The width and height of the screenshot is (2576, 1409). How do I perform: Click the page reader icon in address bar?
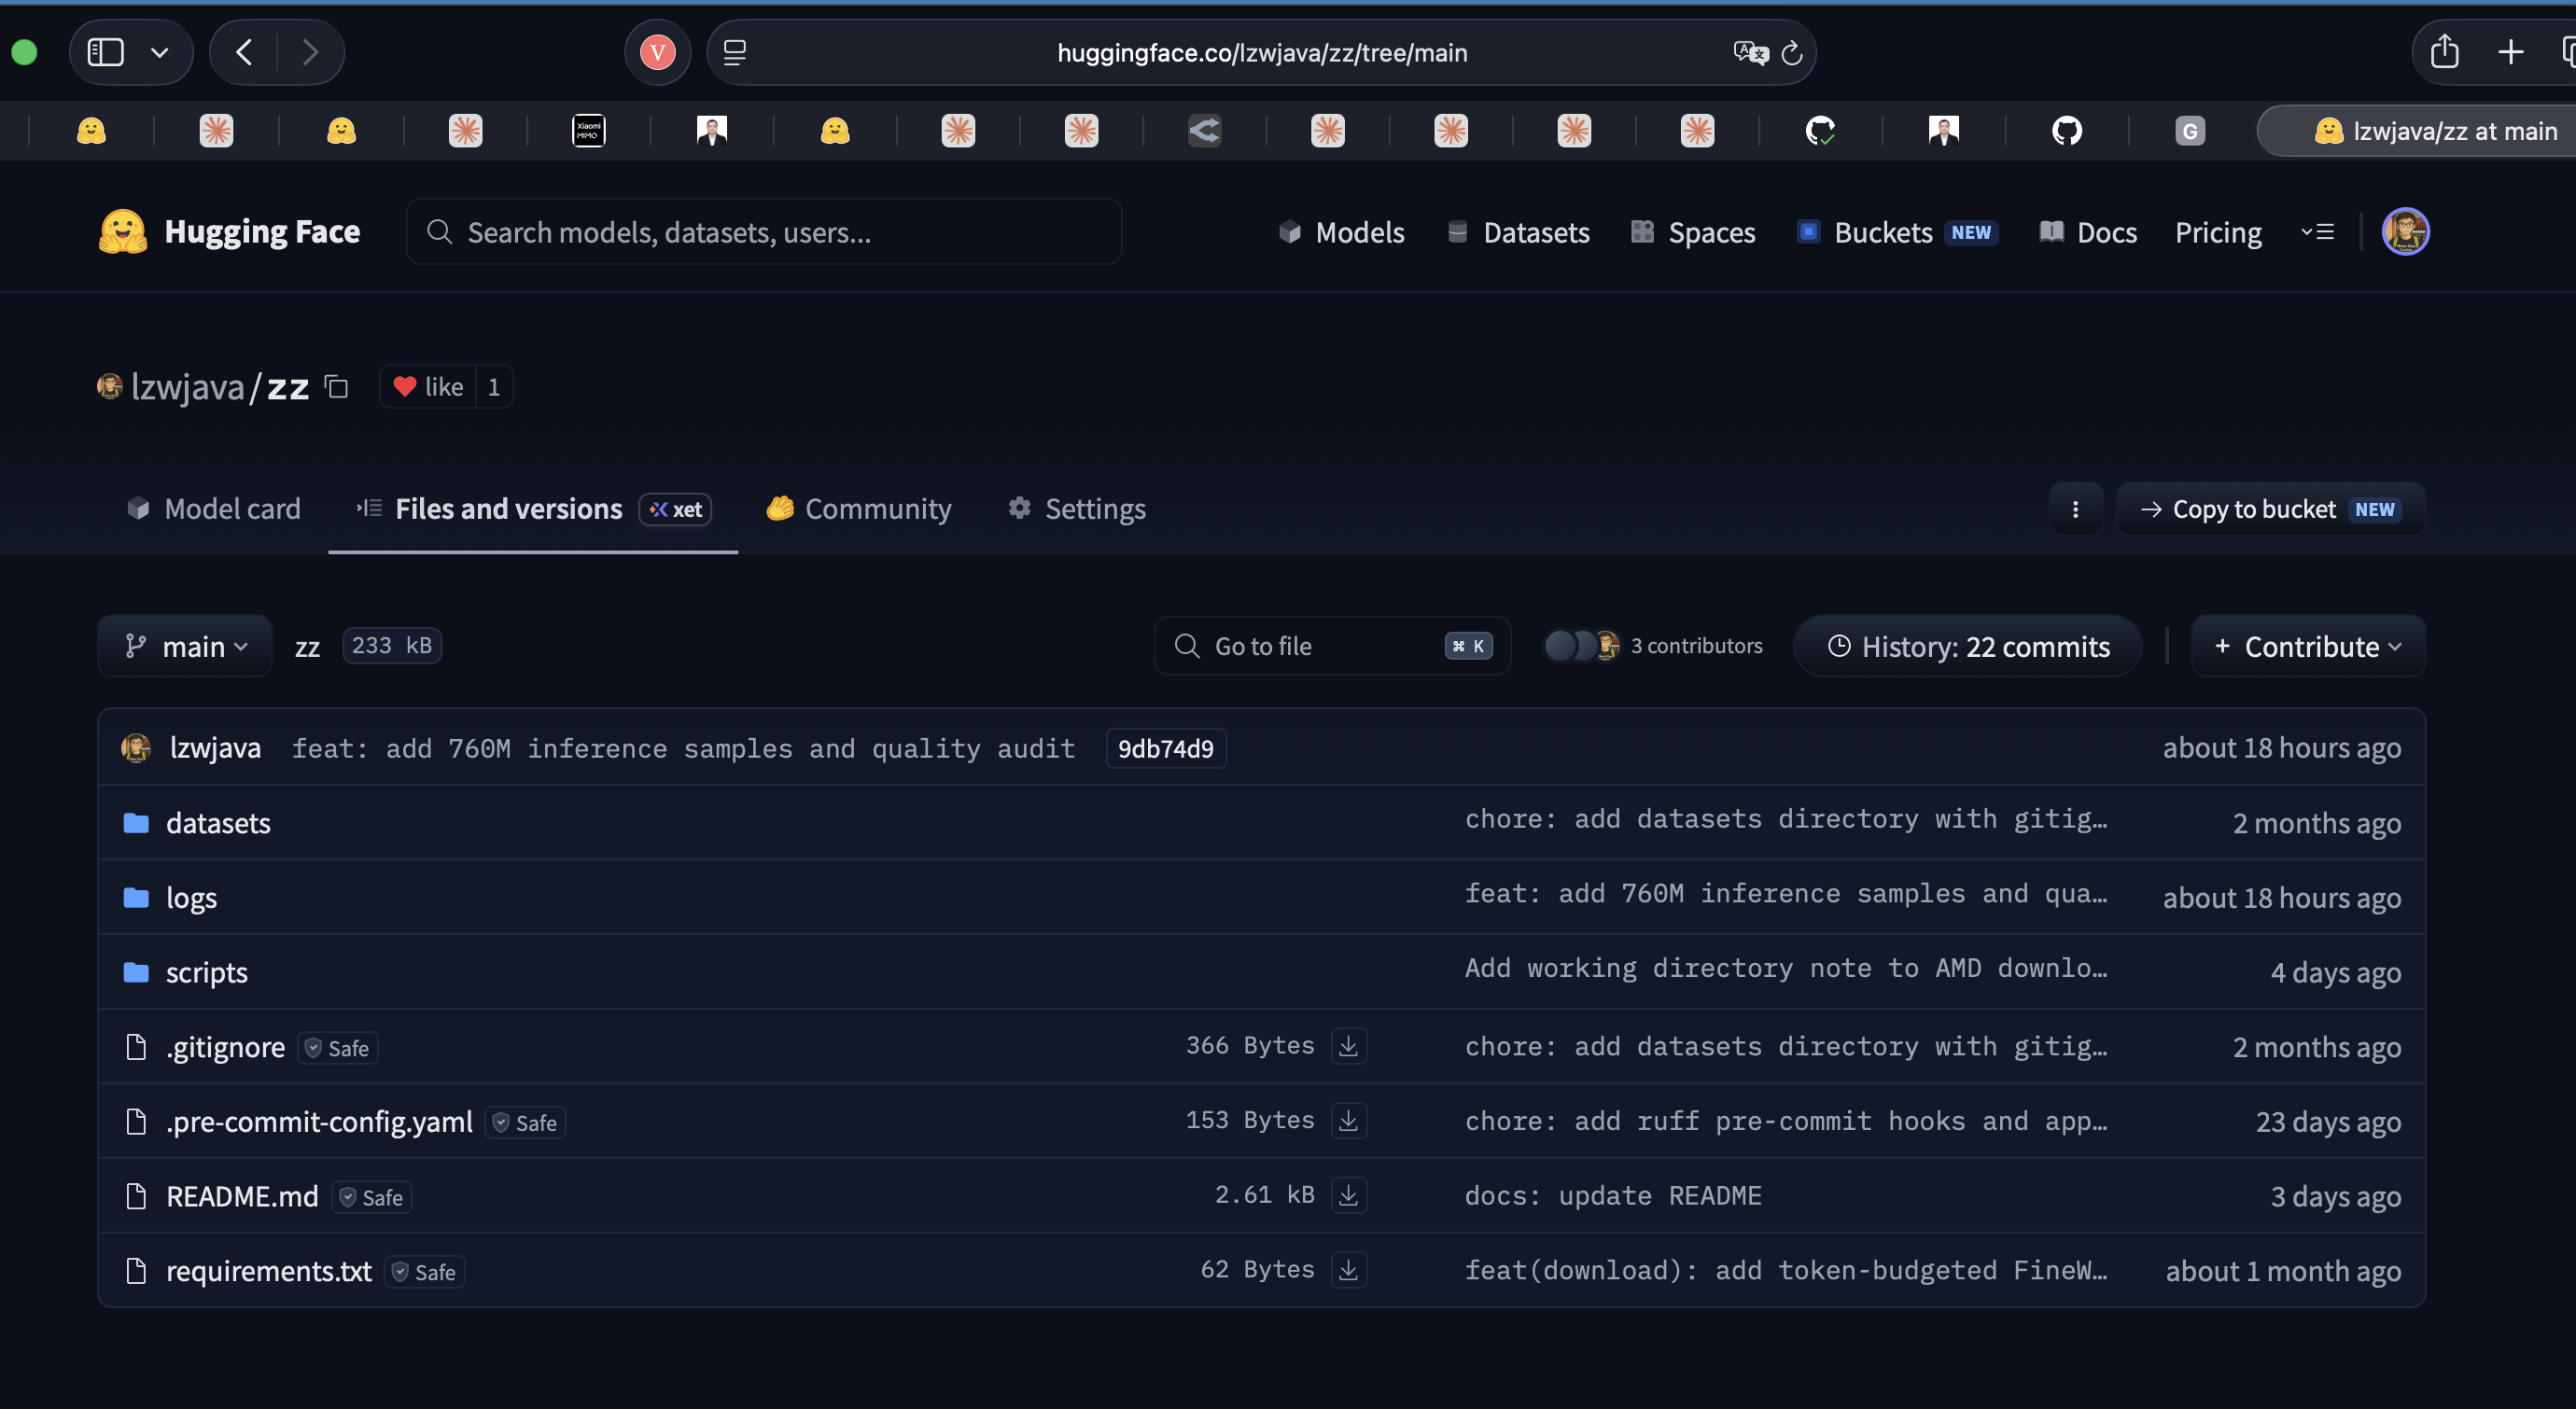tap(735, 52)
